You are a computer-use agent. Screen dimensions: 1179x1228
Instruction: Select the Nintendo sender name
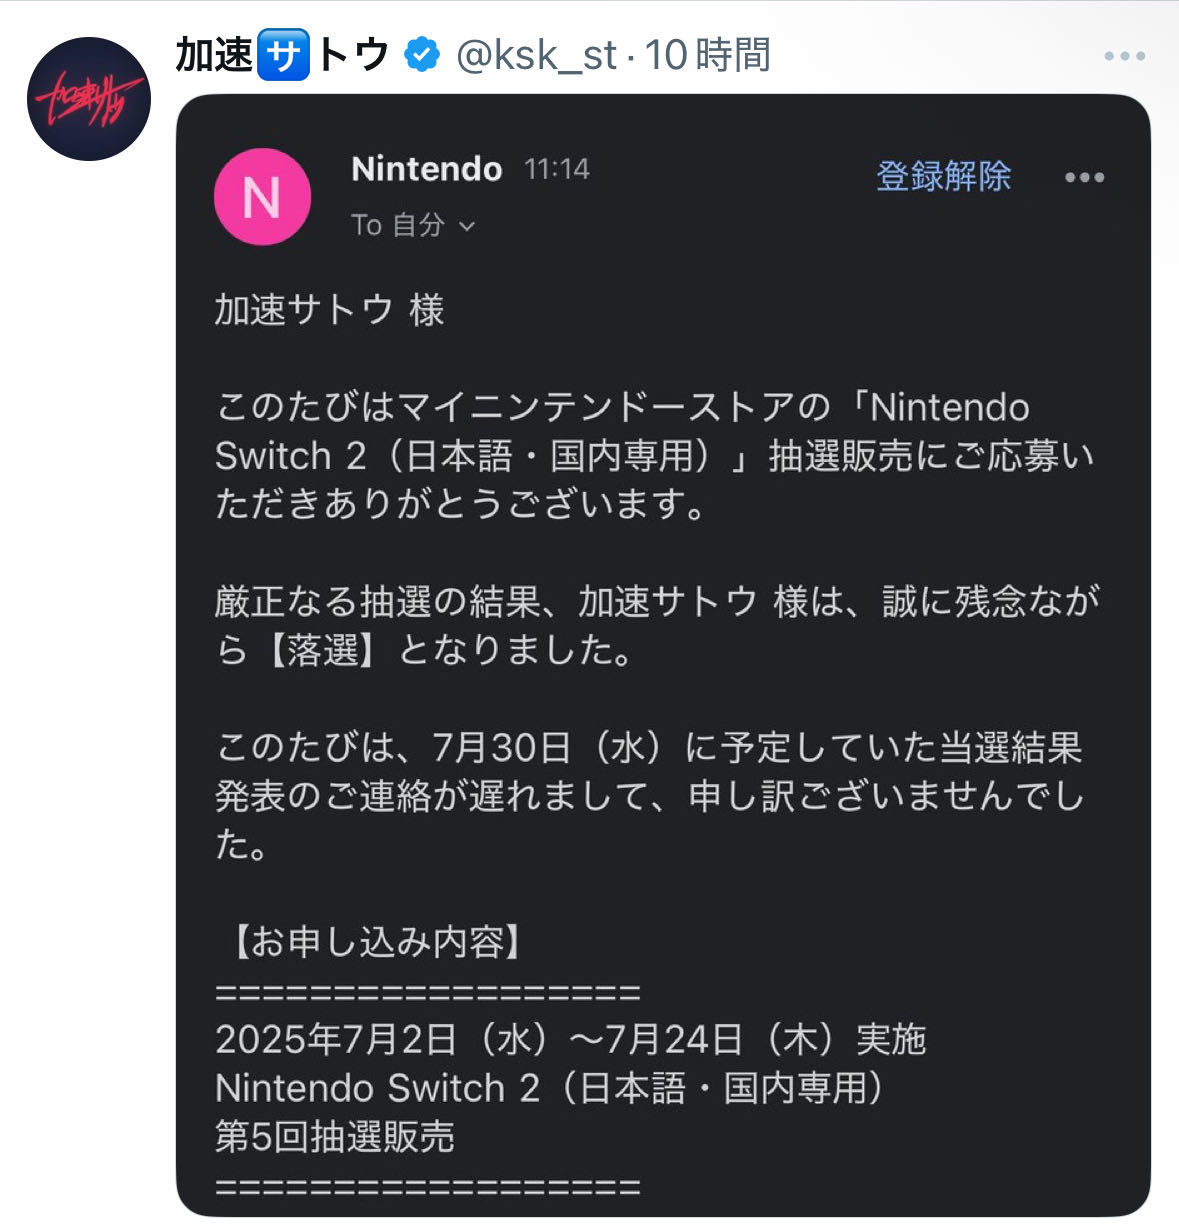(427, 169)
